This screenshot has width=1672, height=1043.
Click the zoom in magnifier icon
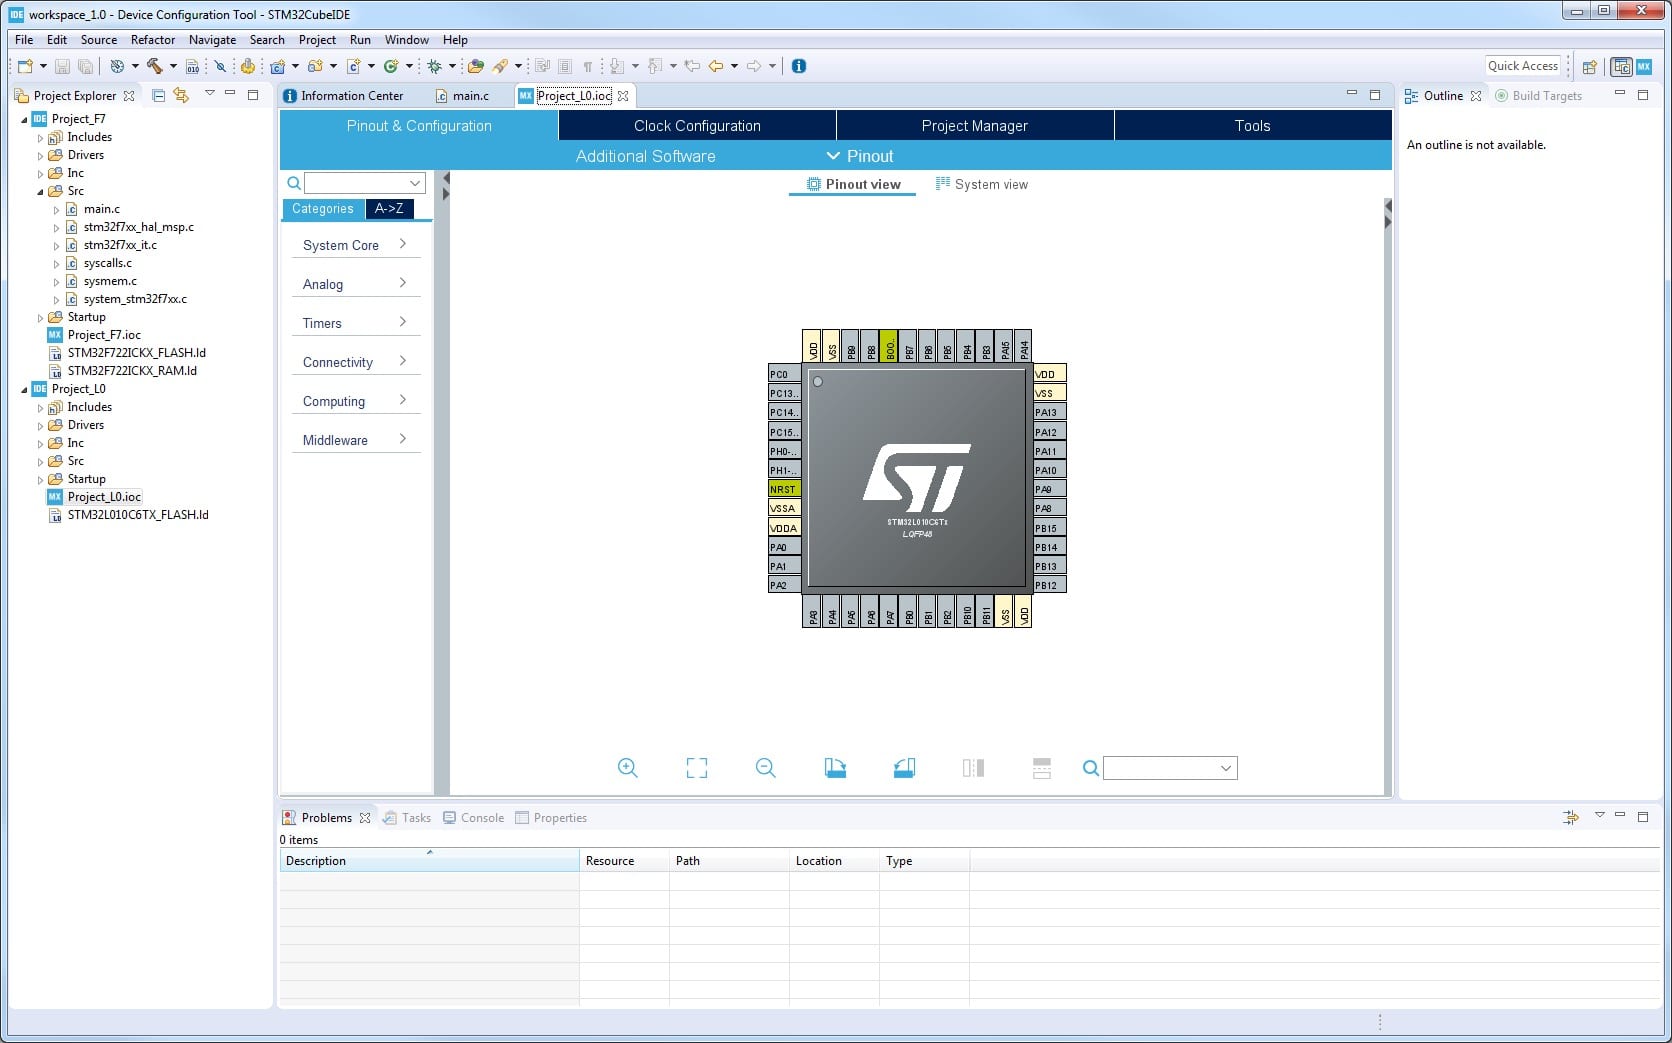627,768
